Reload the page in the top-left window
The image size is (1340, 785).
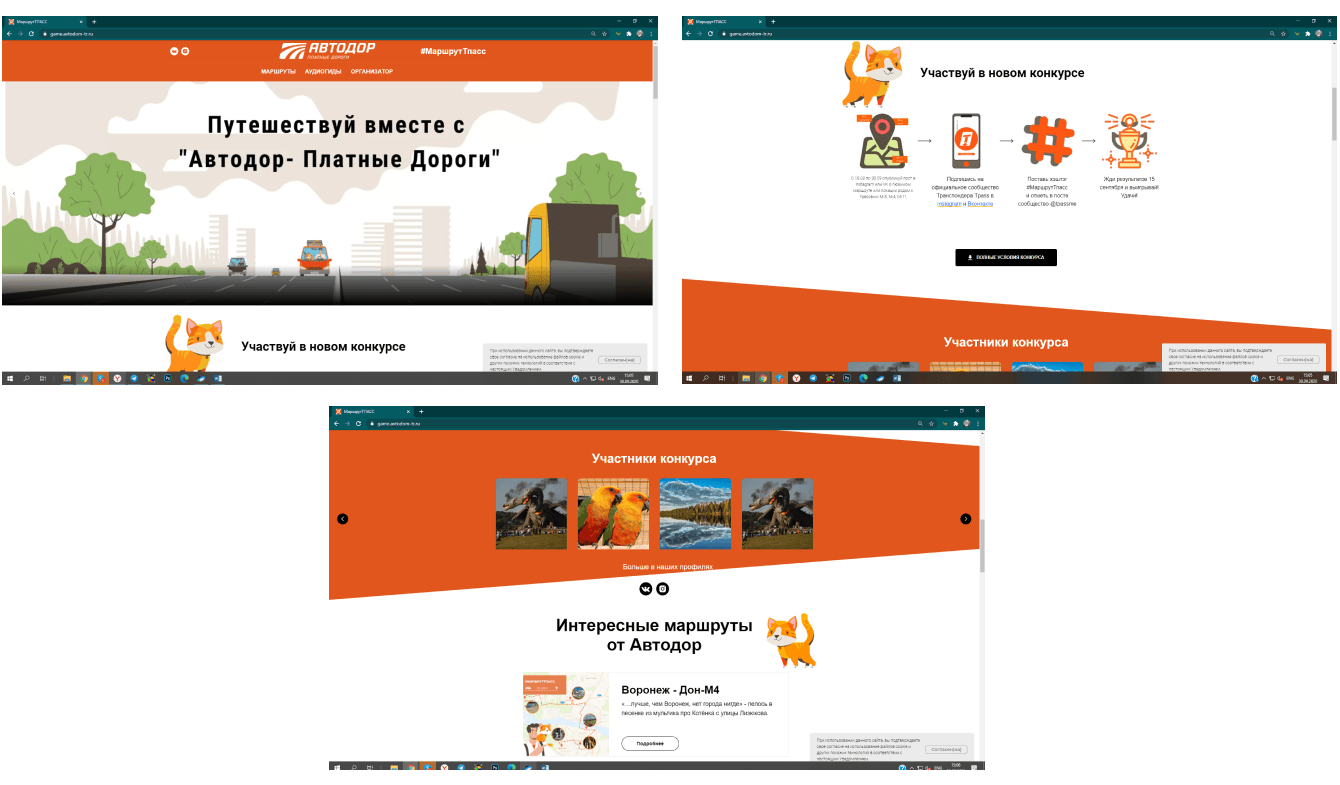(x=31, y=33)
